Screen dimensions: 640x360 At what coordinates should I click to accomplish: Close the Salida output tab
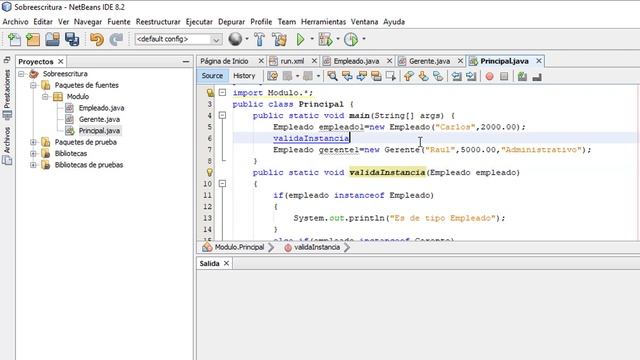point(226,263)
